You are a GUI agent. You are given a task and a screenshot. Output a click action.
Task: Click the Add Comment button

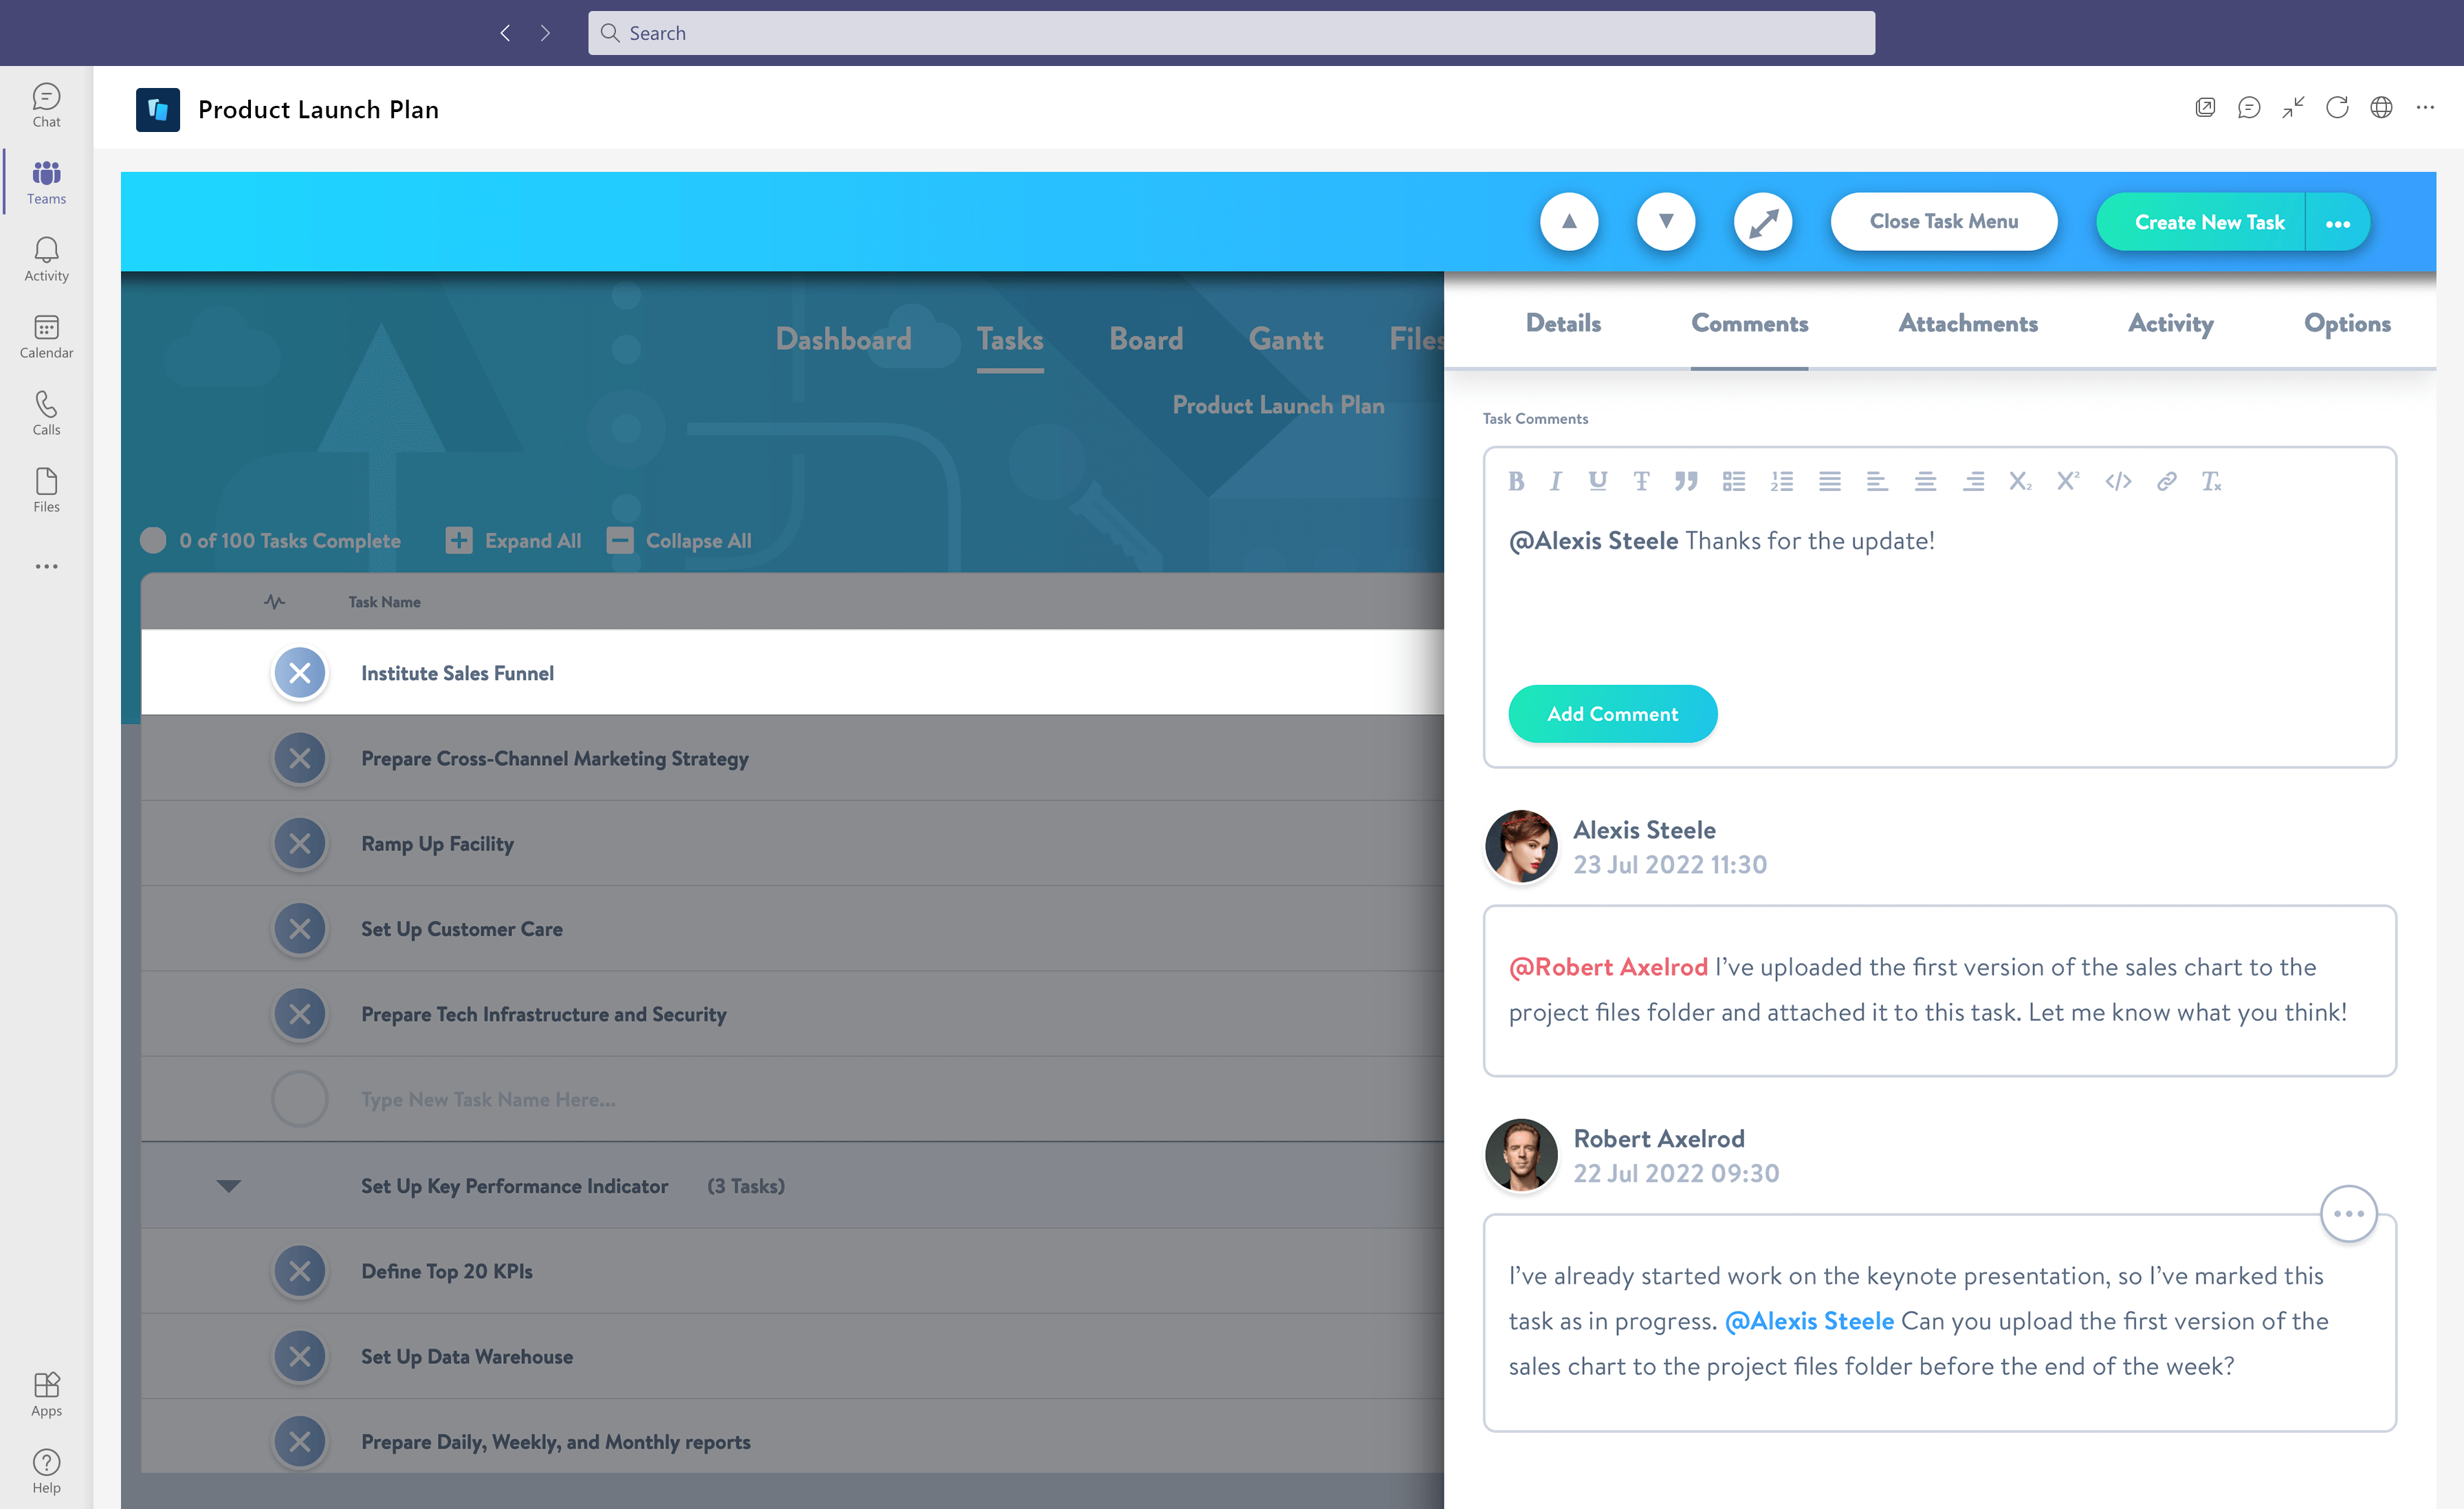coord(1612,713)
